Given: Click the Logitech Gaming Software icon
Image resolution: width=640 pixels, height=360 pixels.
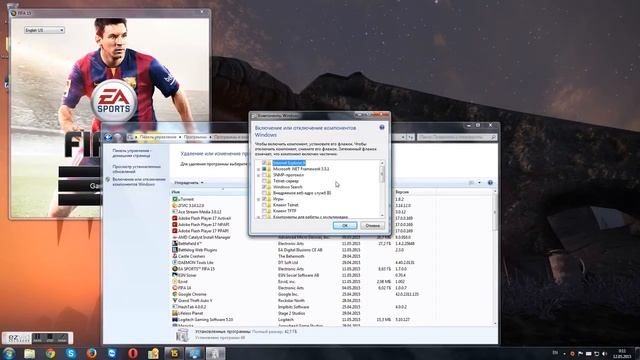Looking at the screenshot, I should click(x=175, y=319).
